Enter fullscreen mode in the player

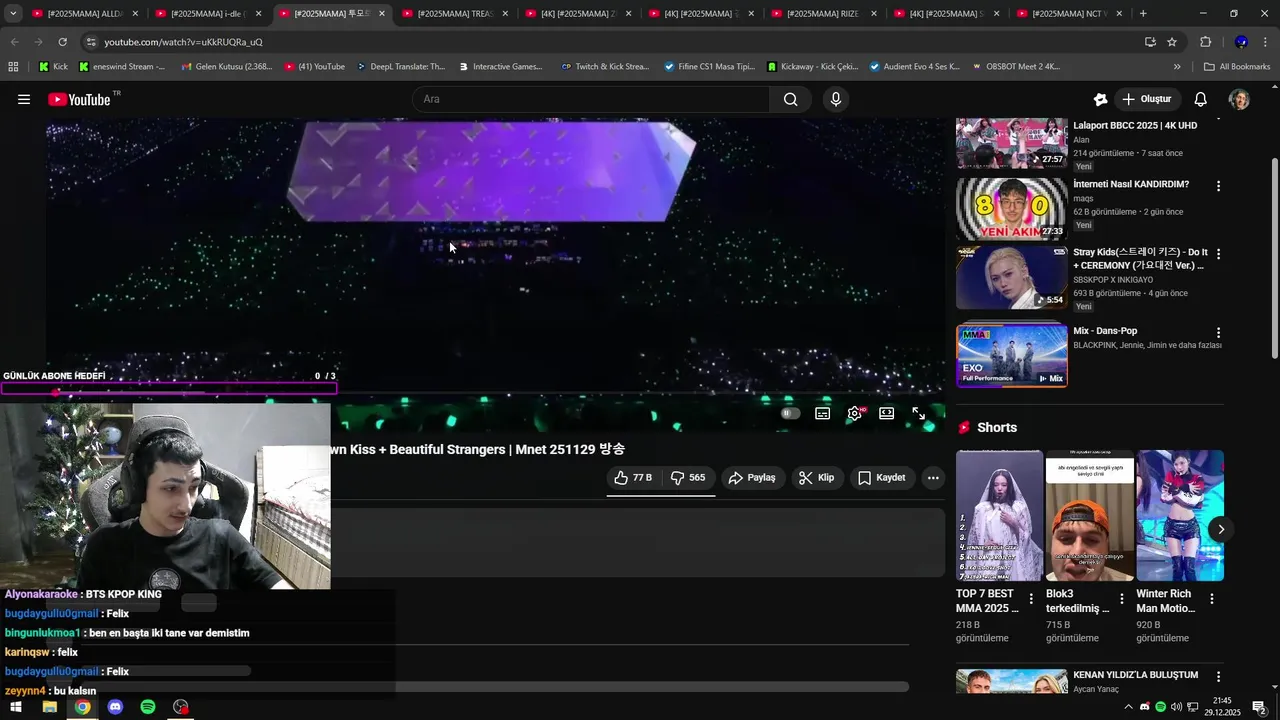click(918, 413)
